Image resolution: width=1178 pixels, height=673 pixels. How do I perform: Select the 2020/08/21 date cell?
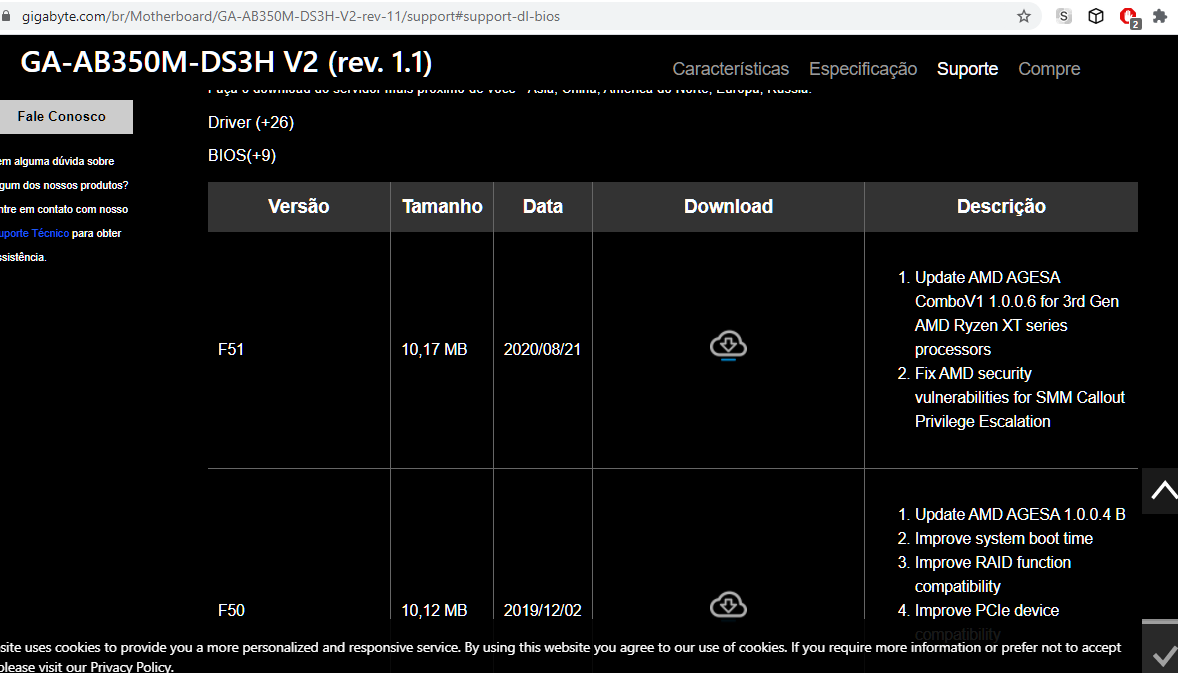(542, 349)
